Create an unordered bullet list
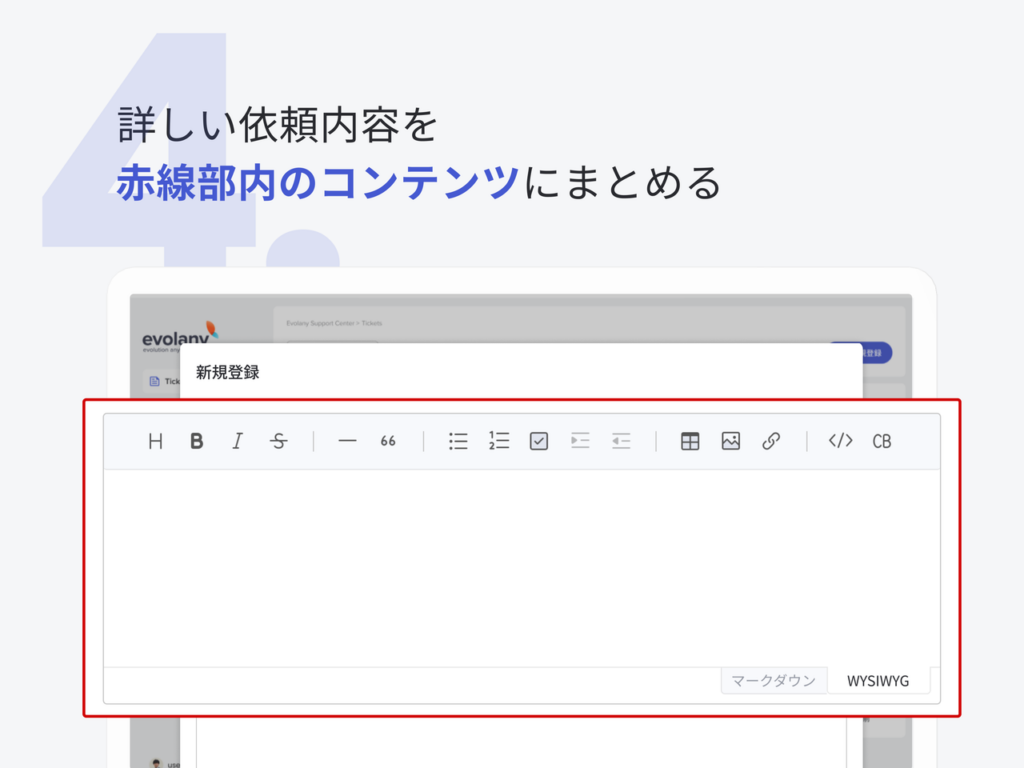This screenshot has width=1024, height=768. click(458, 441)
